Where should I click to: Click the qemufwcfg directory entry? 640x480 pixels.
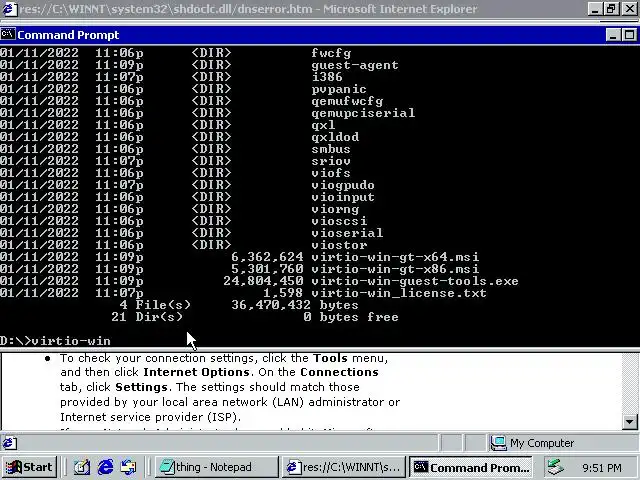click(x=347, y=101)
